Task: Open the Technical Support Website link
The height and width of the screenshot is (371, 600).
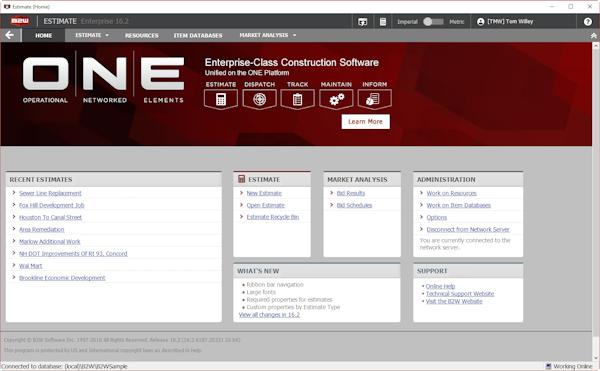Action: click(460, 294)
